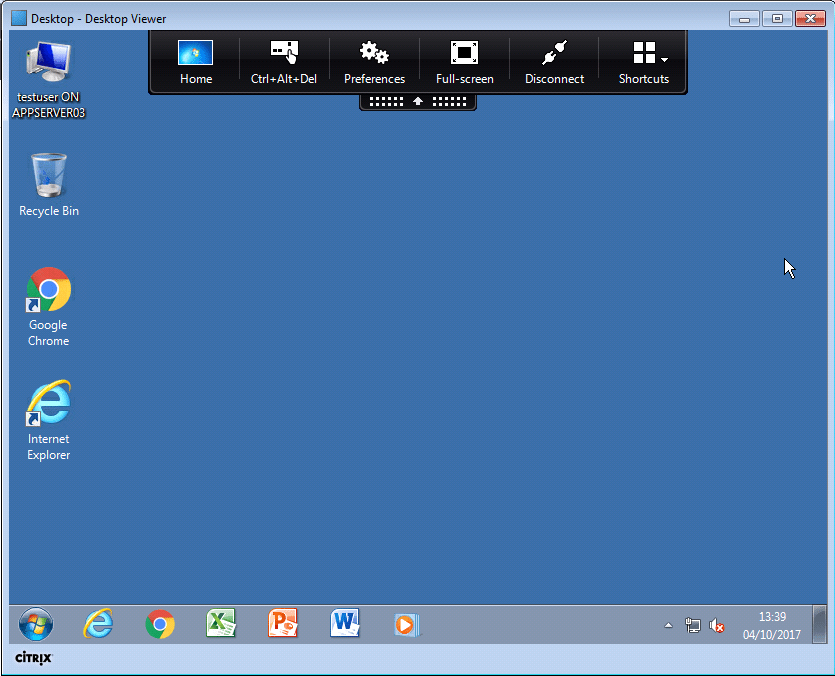835x676 pixels.
Task: Minimize the Desktop Viewer window
Action: pos(744,19)
